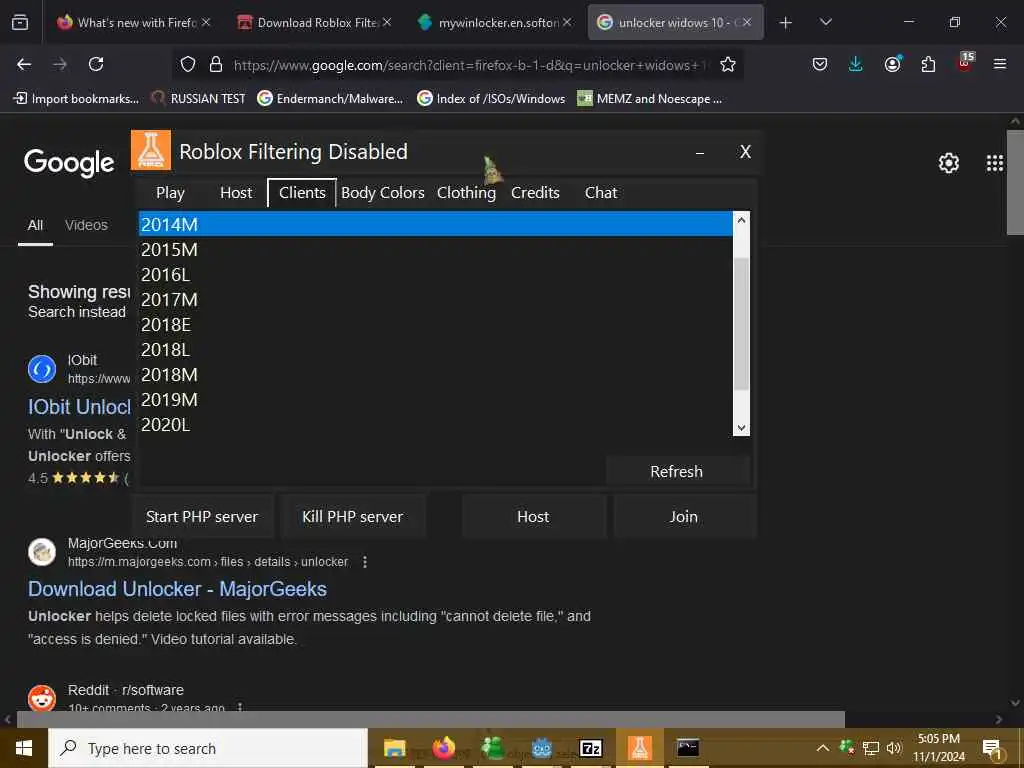Image resolution: width=1024 pixels, height=768 pixels.
Task: Open the MEMZ and Noescape bookmark
Action: tap(650, 99)
